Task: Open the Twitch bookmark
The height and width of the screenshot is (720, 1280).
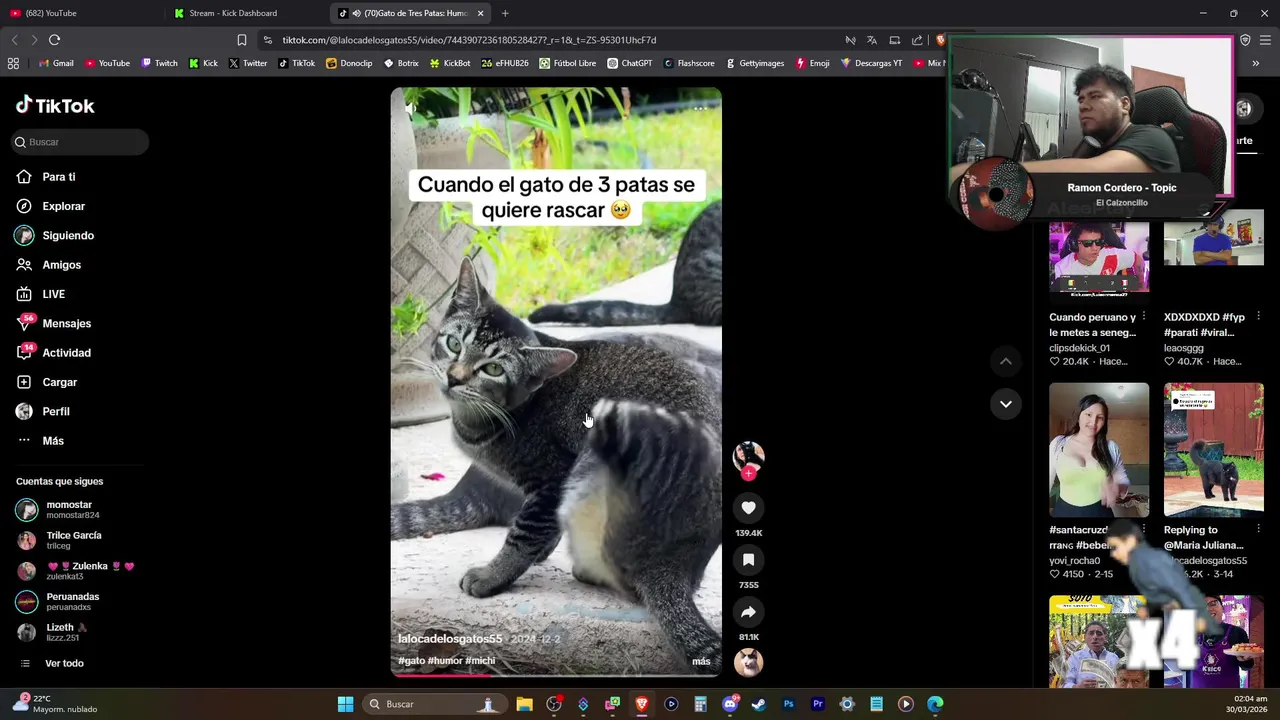Action: point(160,63)
